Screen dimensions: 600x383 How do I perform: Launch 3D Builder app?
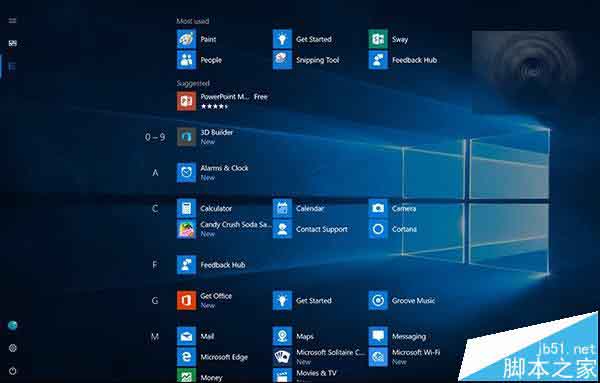186,137
